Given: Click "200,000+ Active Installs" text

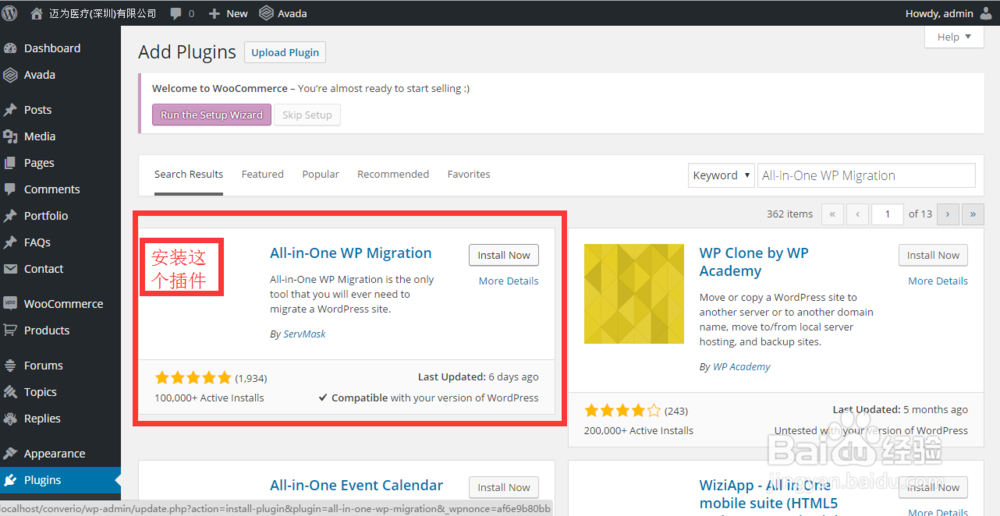Looking at the screenshot, I should click(638, 431).
